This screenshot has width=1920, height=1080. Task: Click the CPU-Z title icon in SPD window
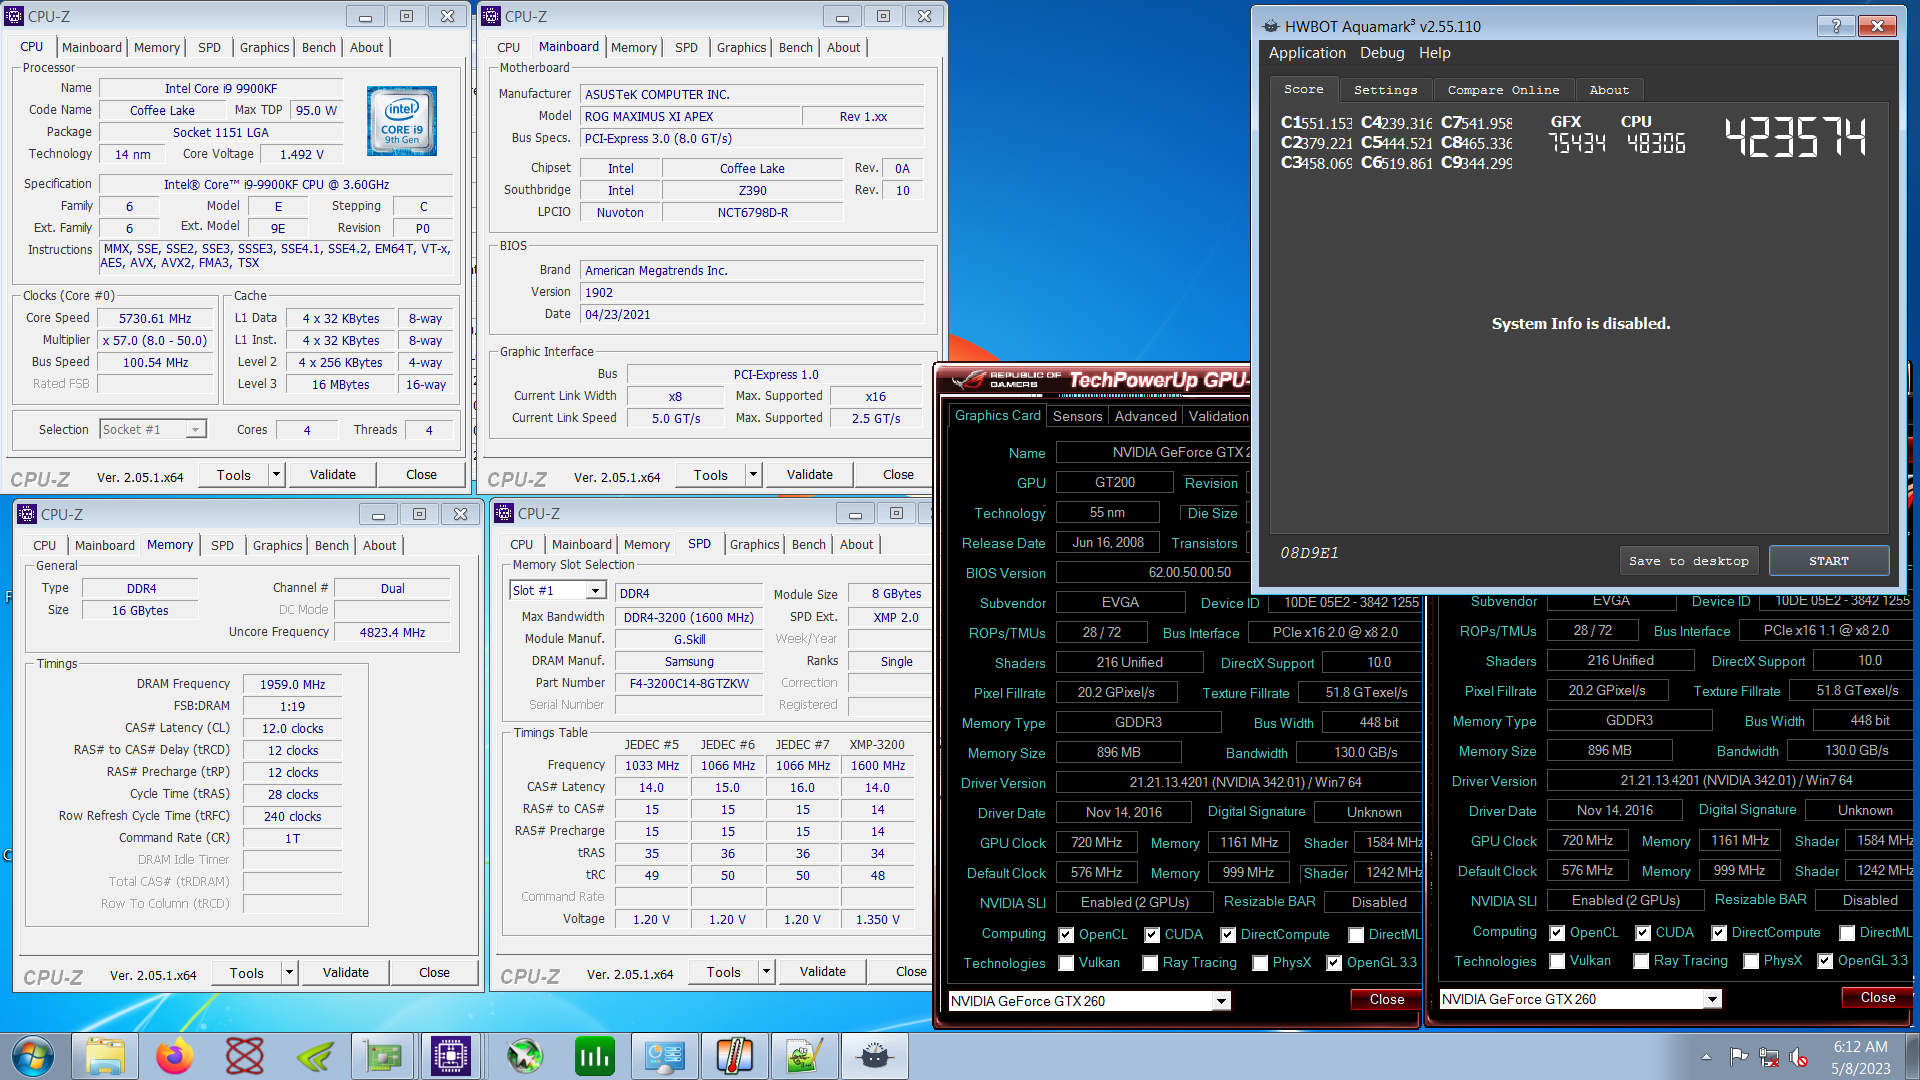click(504, 513)
